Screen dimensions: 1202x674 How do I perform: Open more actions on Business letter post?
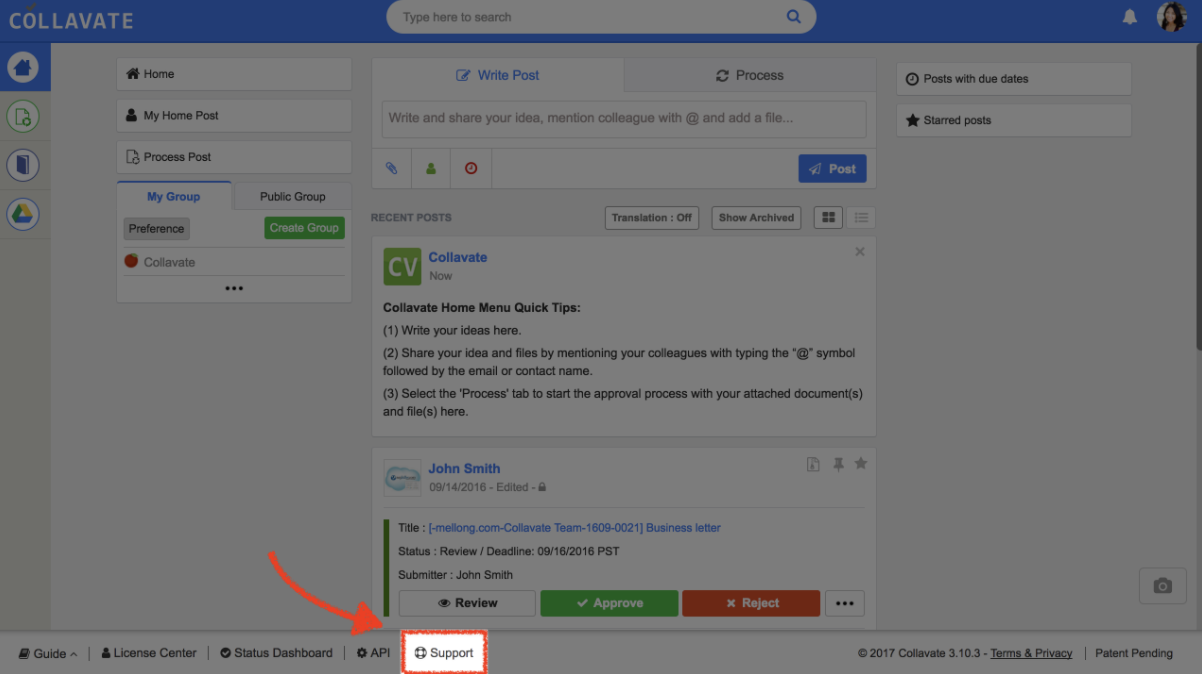click(844, 603)
